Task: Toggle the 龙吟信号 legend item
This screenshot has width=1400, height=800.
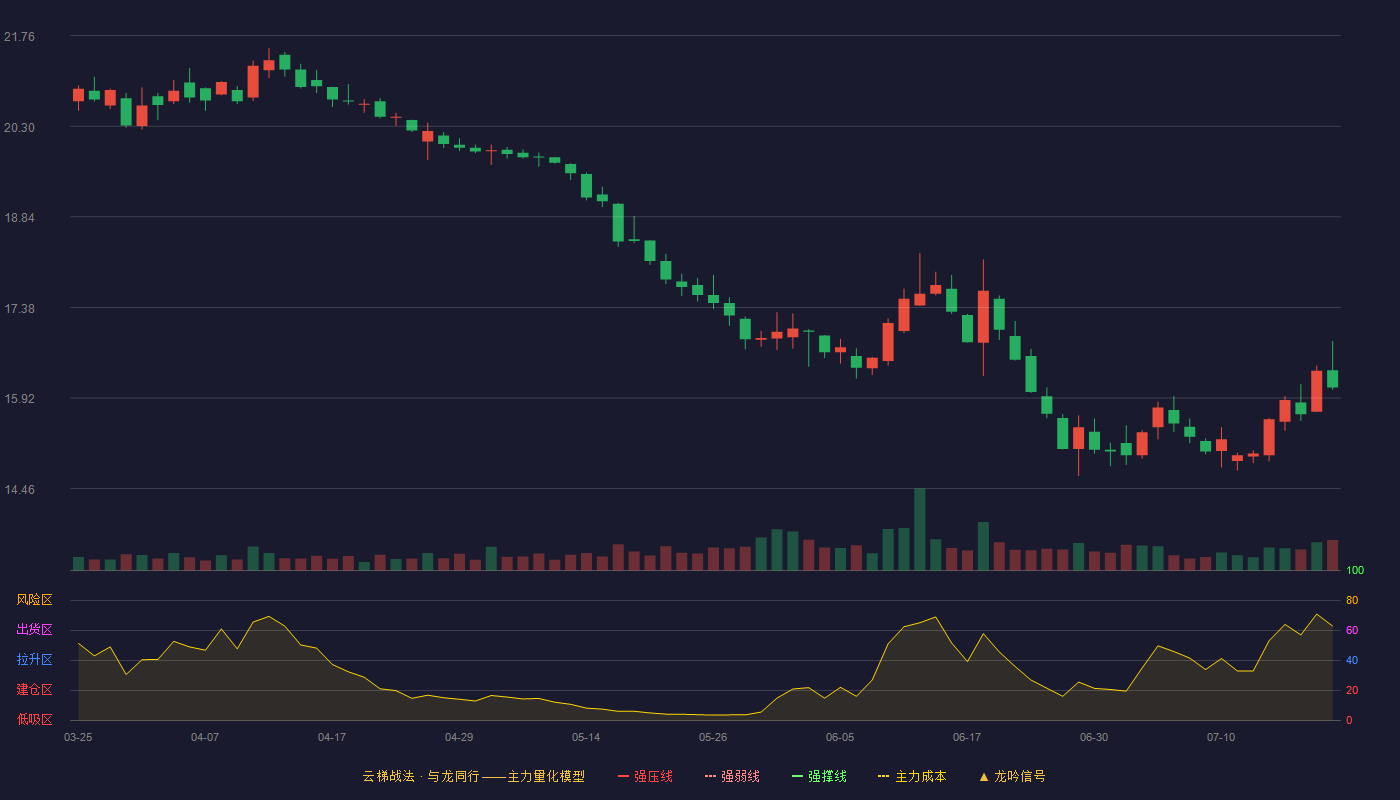Action: (x=1012, y=776)
